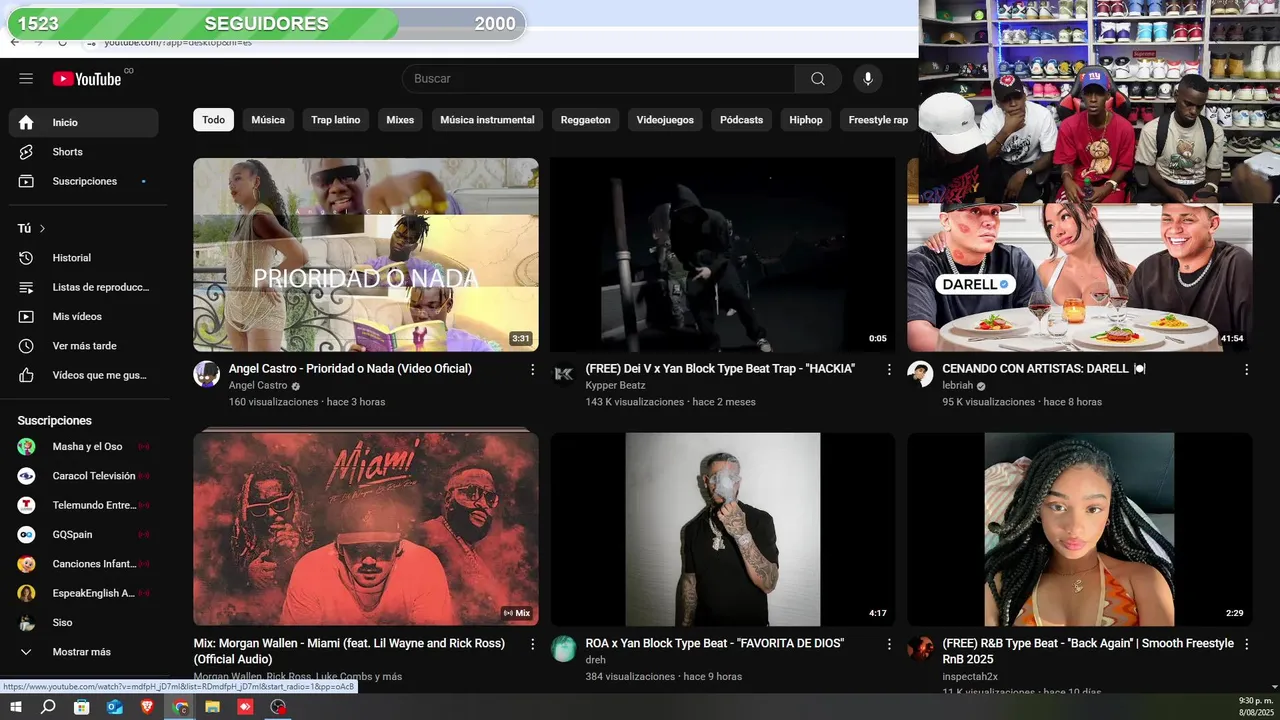
Task: Play HACKIA type beat thumbnail
Action: click(x=723, y=255)
